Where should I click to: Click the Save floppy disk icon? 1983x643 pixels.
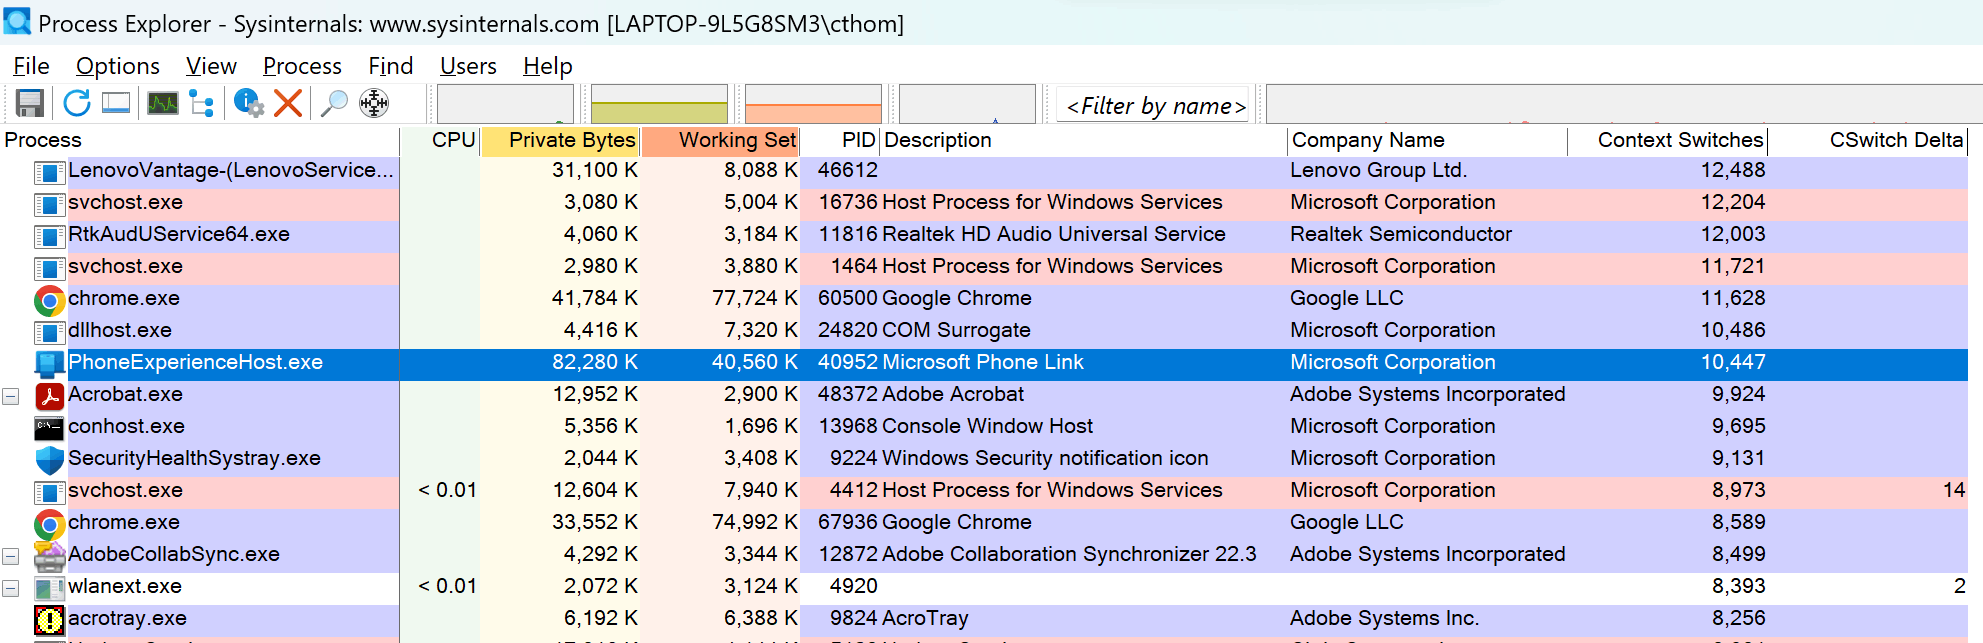(x=30, y=103)
